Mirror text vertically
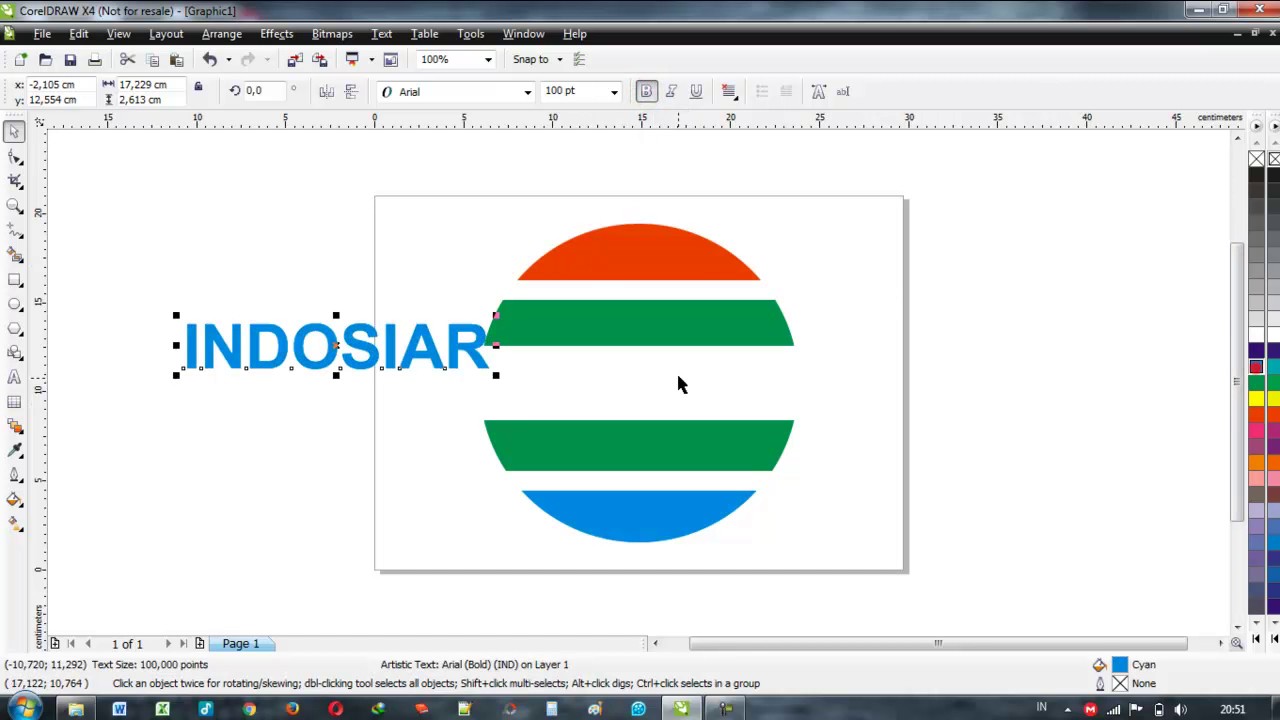This screenshot has height=720, width=1280. (x=351, y=92)
